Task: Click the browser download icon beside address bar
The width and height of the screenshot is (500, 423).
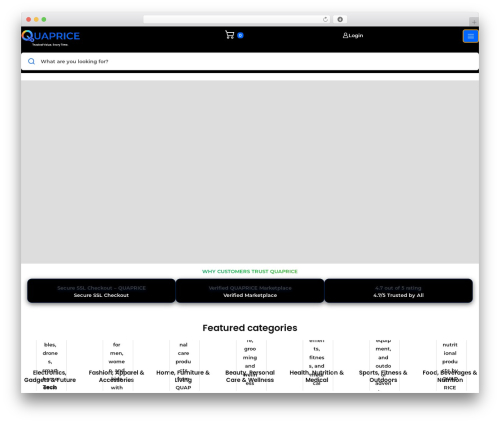Action: (x=340, y=19)
